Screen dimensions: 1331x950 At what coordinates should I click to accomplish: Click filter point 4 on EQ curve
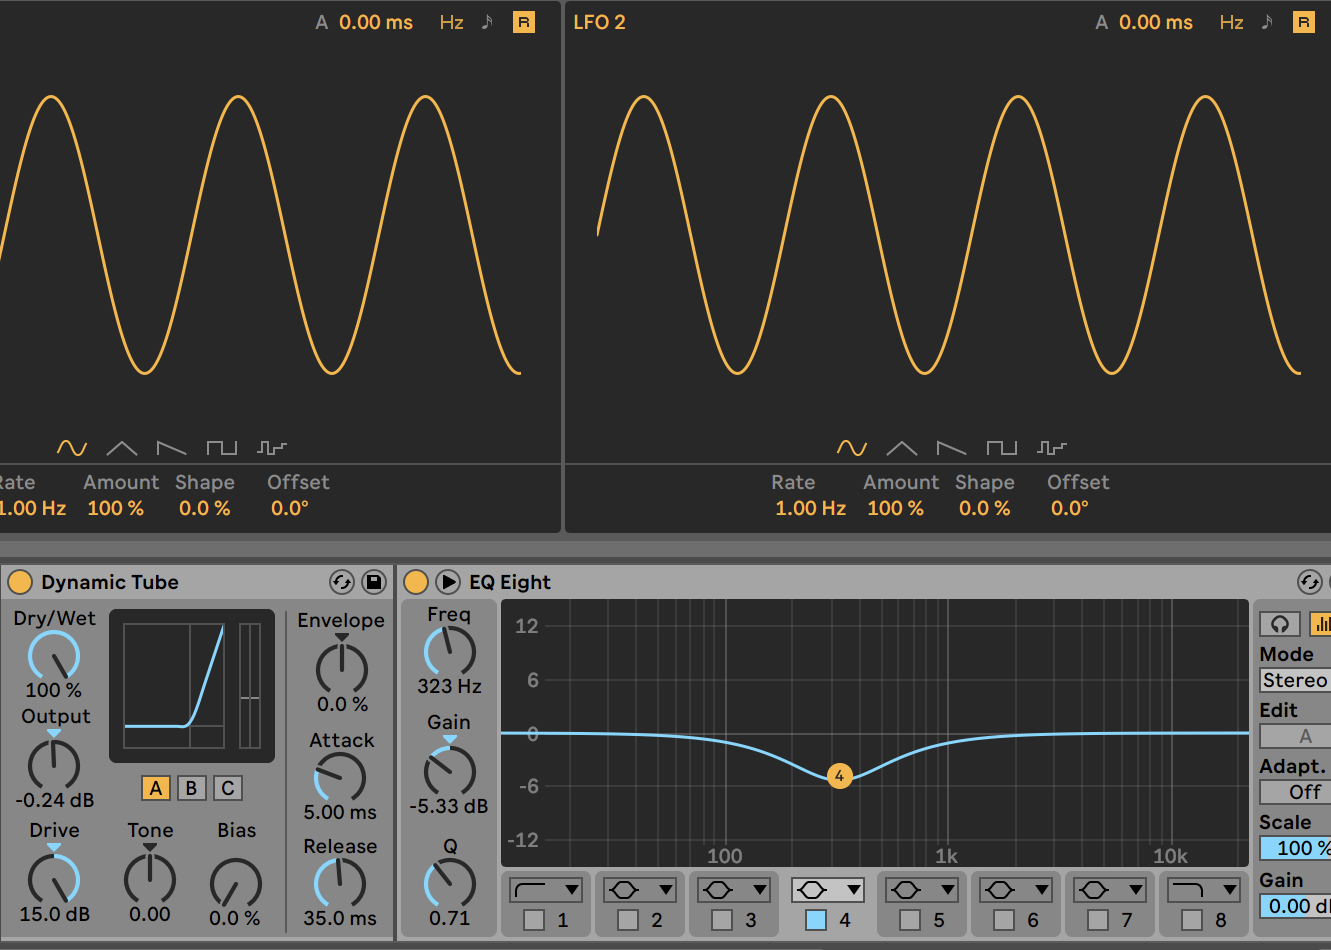click(x=840, y=776)
